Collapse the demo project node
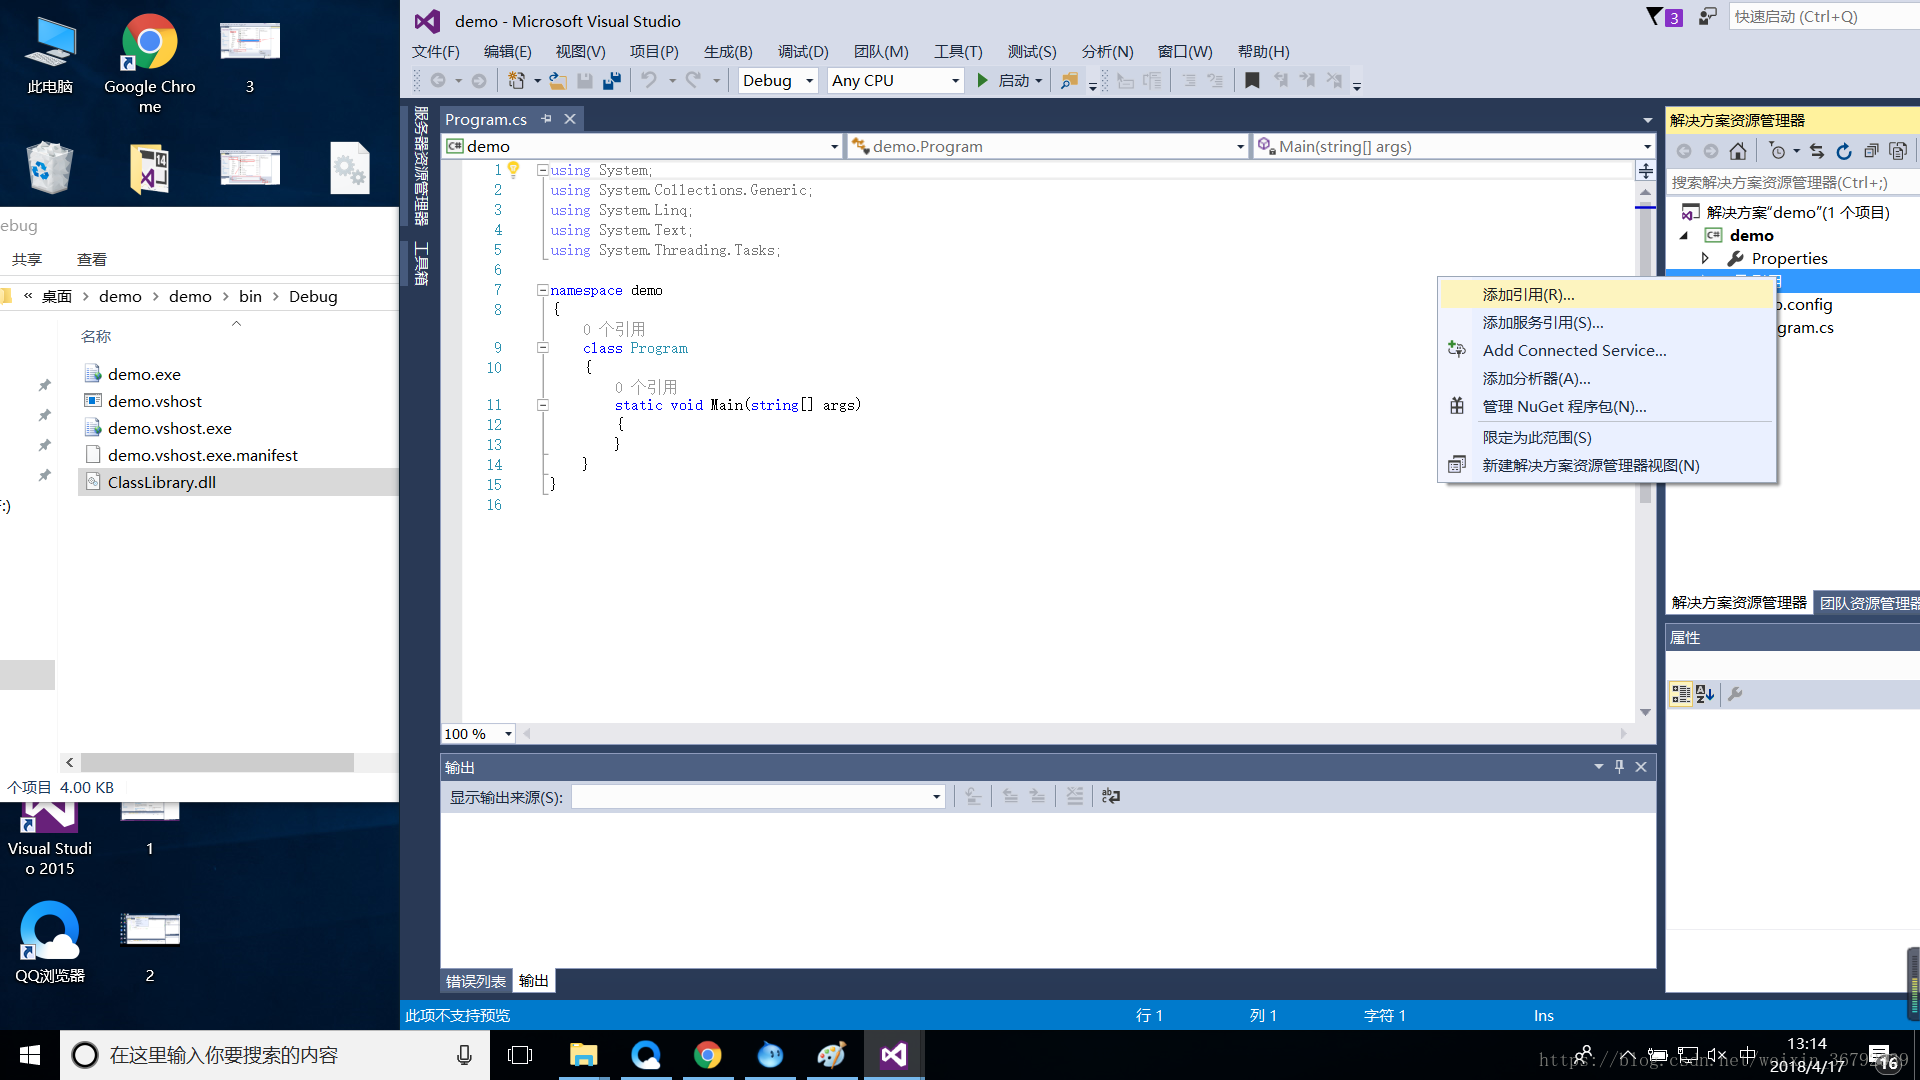 1684,236
